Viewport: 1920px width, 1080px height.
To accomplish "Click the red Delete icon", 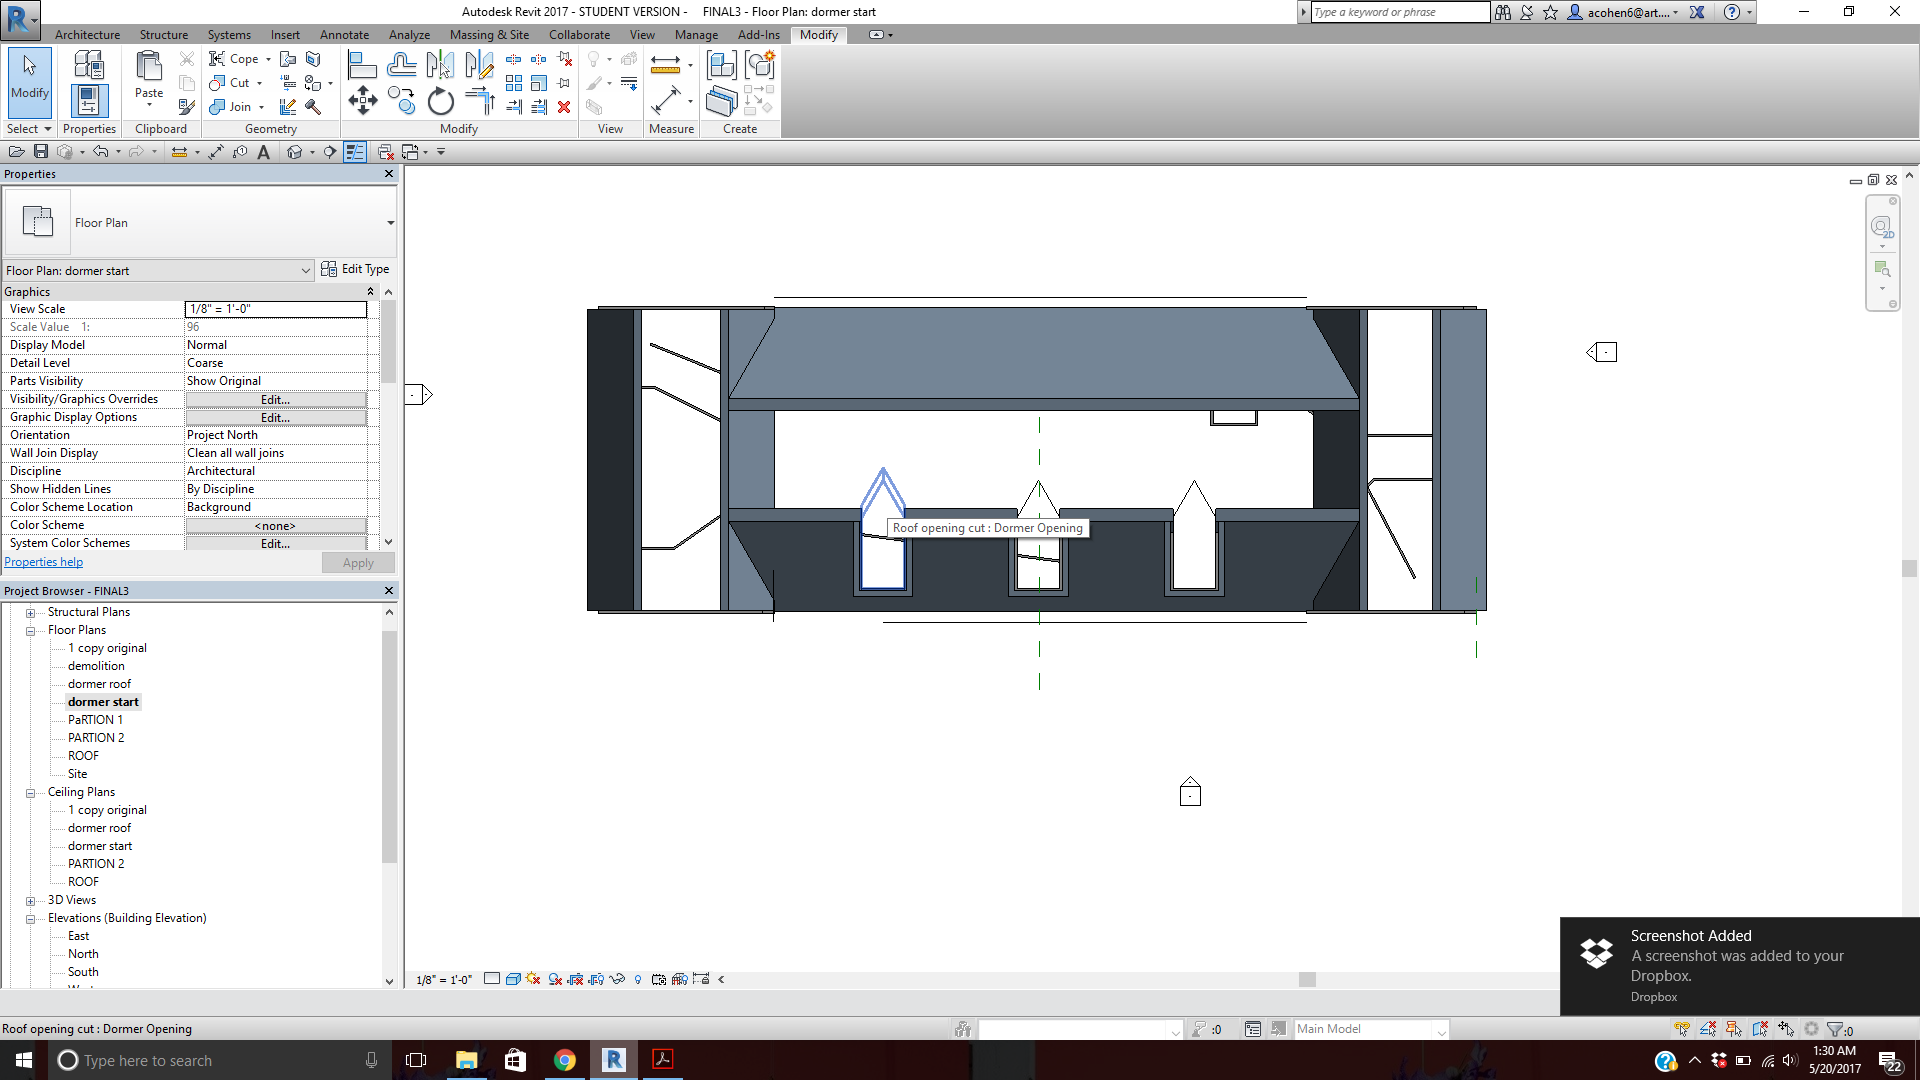I will point(564,107).
